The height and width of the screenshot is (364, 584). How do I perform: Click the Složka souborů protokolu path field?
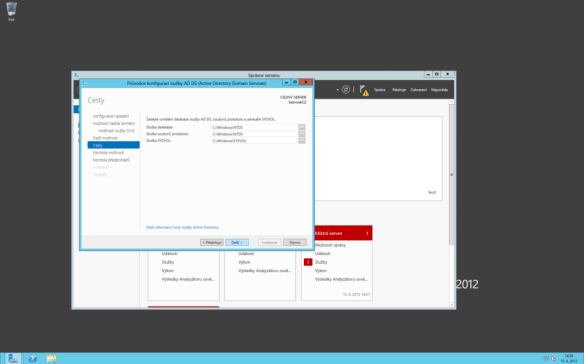[x=254, y=134]
